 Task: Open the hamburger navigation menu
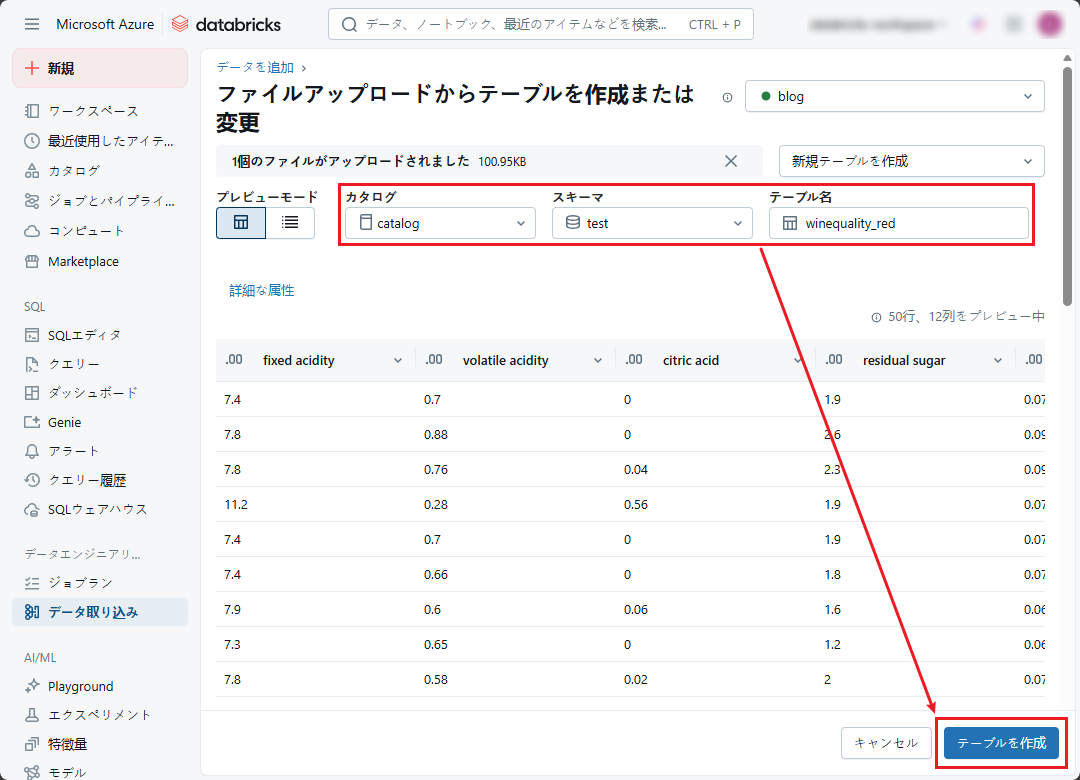click(x=32, y=24)
